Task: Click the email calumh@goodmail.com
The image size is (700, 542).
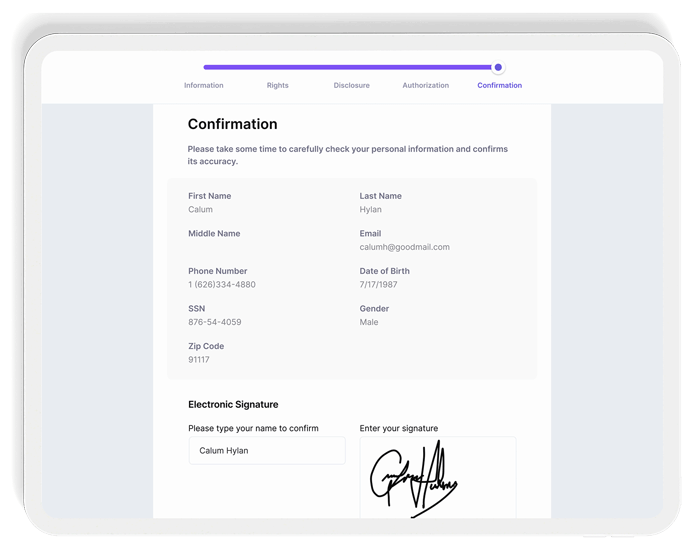Action: point(404,247)
